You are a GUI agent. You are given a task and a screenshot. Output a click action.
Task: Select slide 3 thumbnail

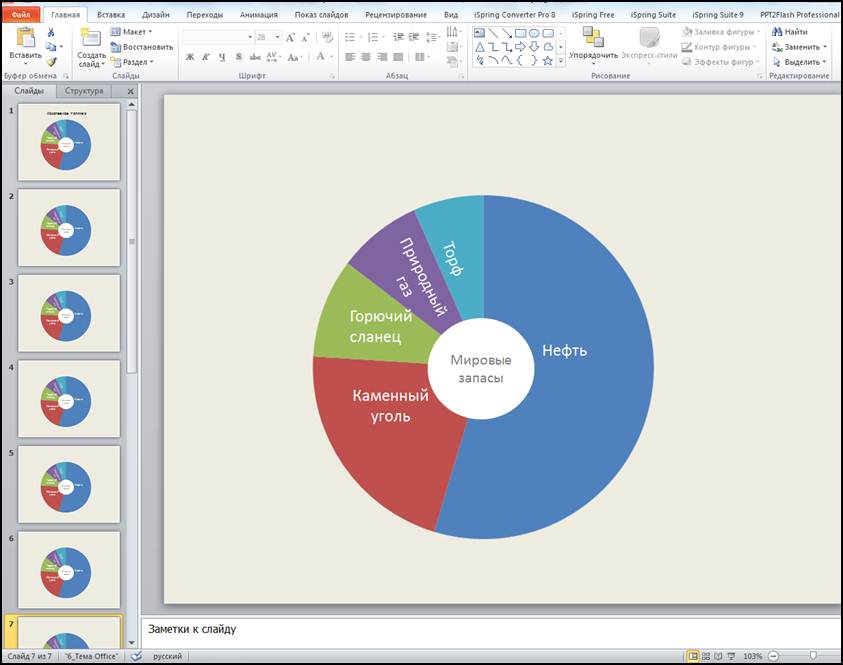tap(69, 313)
